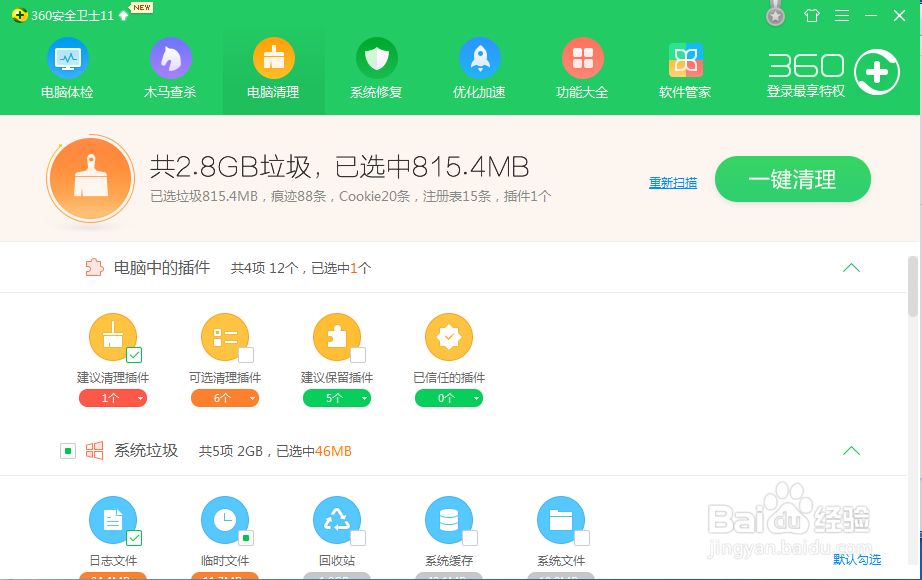Click the 系统文件 folder icon
The width and height of the screenshot is (922, 580).
tap(561, 520)
